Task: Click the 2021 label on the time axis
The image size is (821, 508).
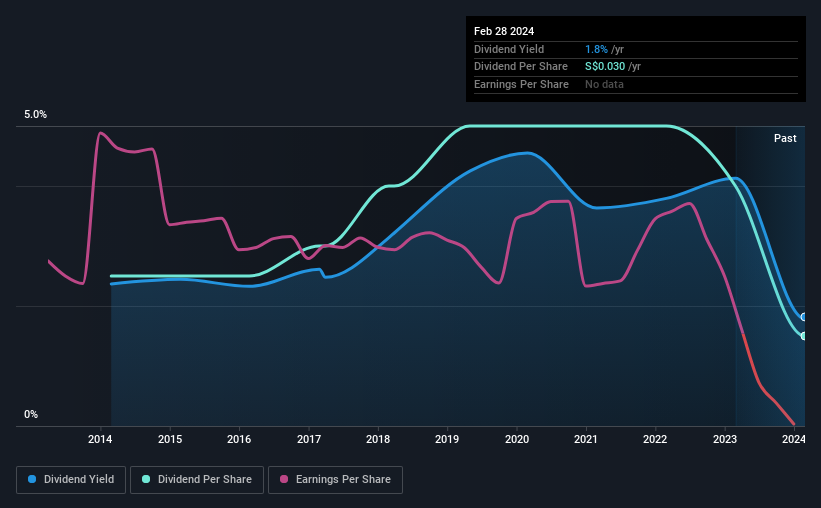Action: pos(586,439)
